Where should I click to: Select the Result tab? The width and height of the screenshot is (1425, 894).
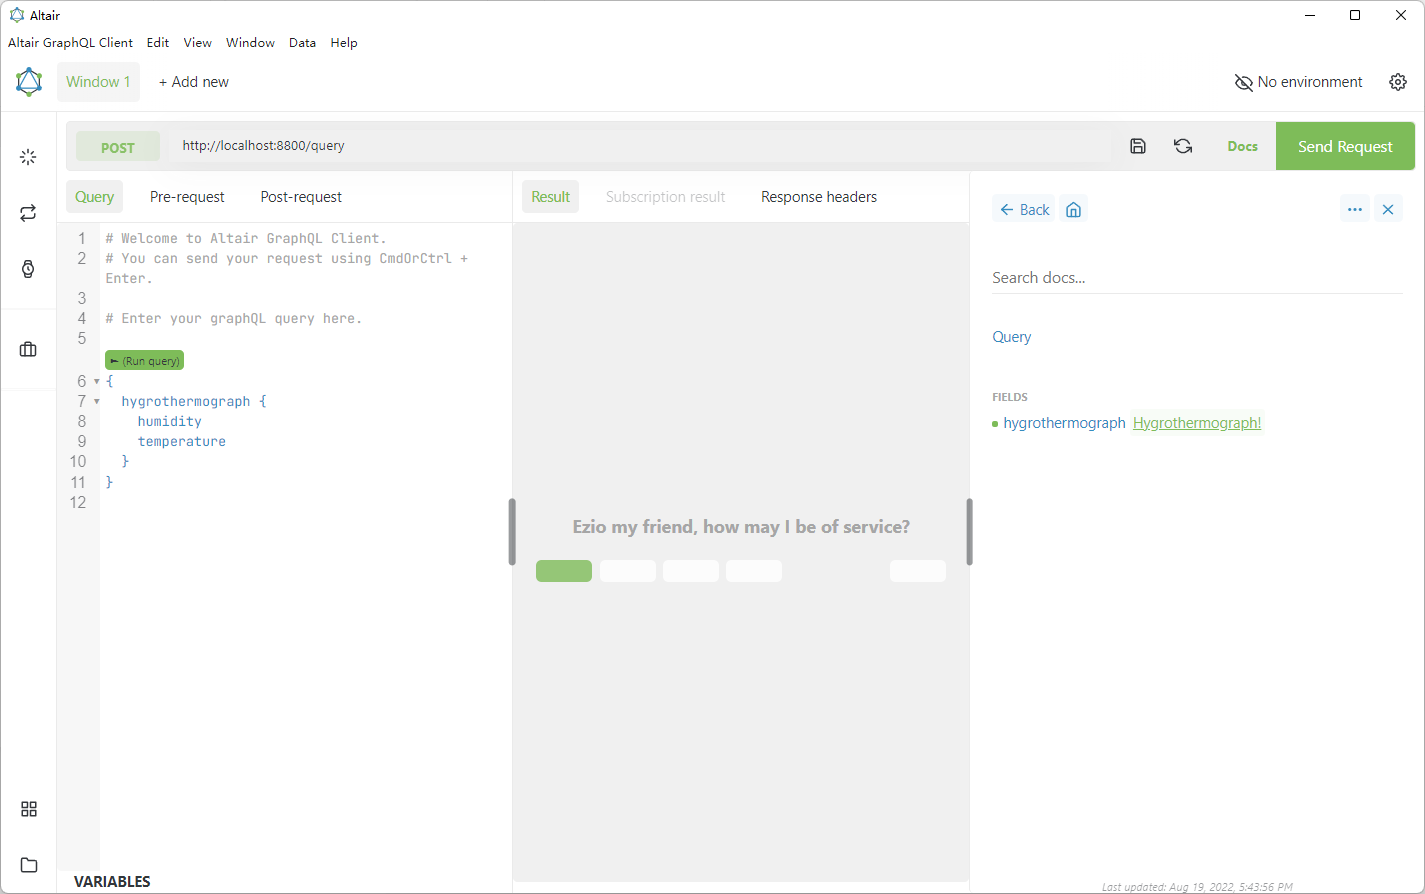click(x=550, y=197)
